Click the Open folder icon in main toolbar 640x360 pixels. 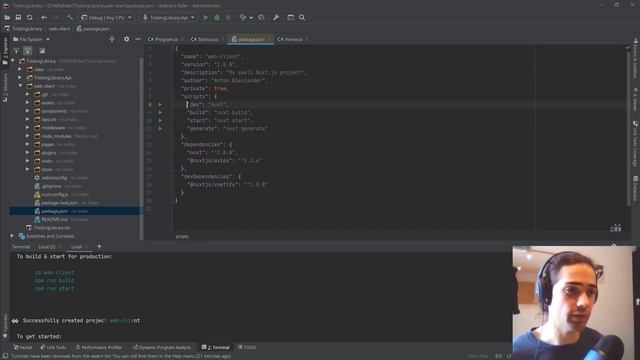pyautogui.click(x=7, y=18)
